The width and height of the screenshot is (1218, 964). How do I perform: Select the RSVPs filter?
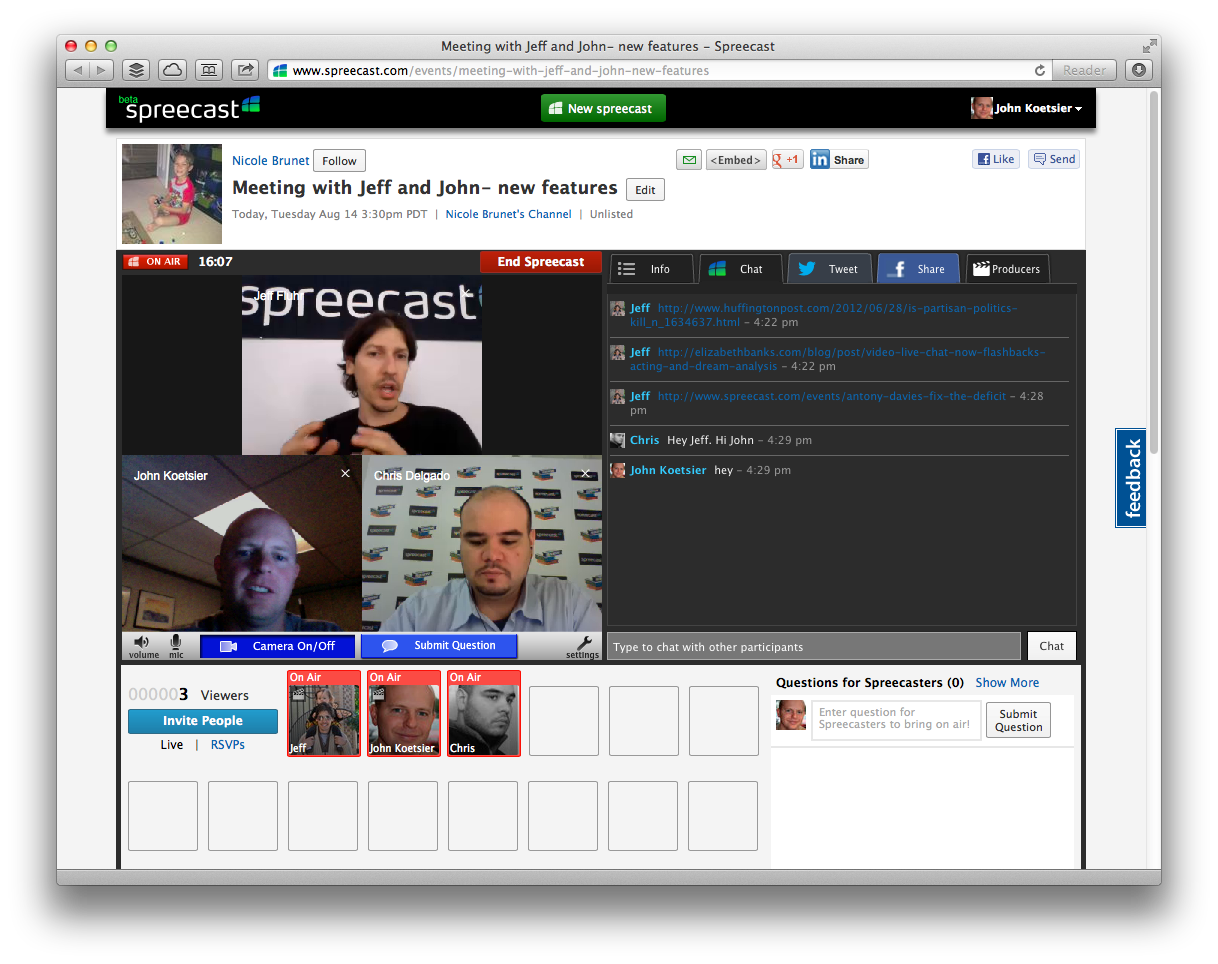[228, 745]
